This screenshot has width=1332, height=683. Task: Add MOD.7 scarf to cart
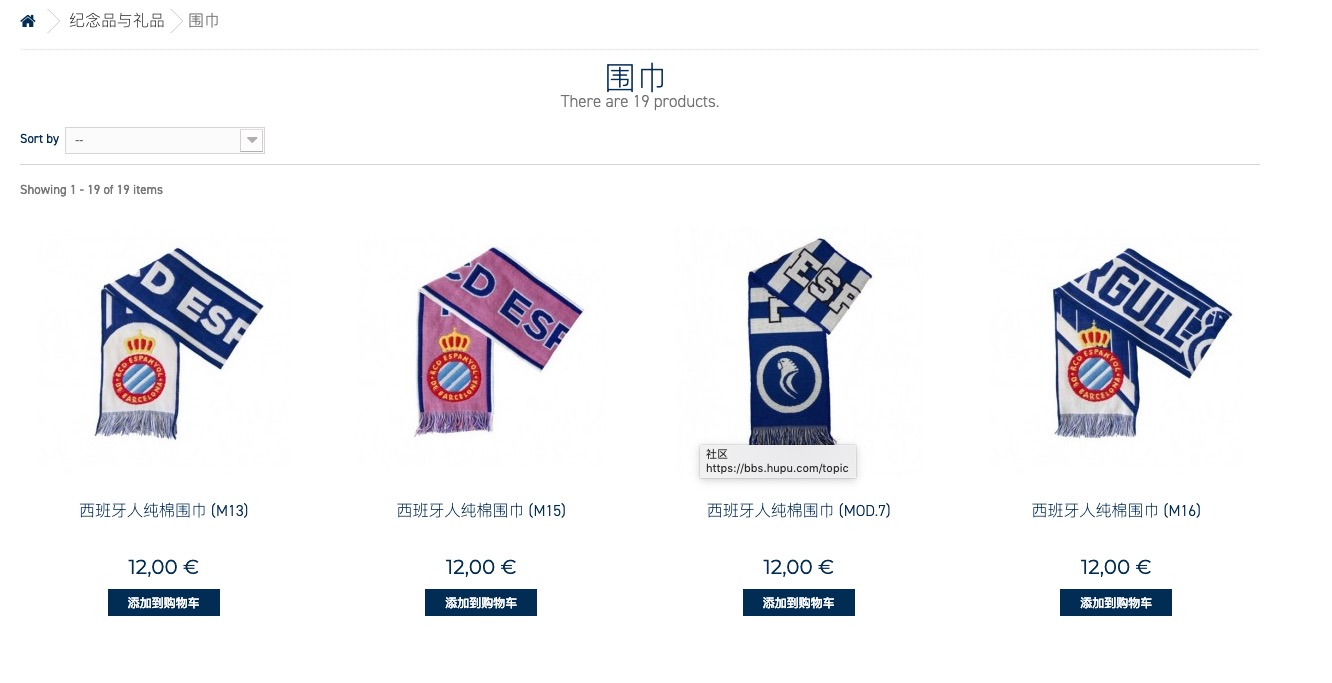799,603
